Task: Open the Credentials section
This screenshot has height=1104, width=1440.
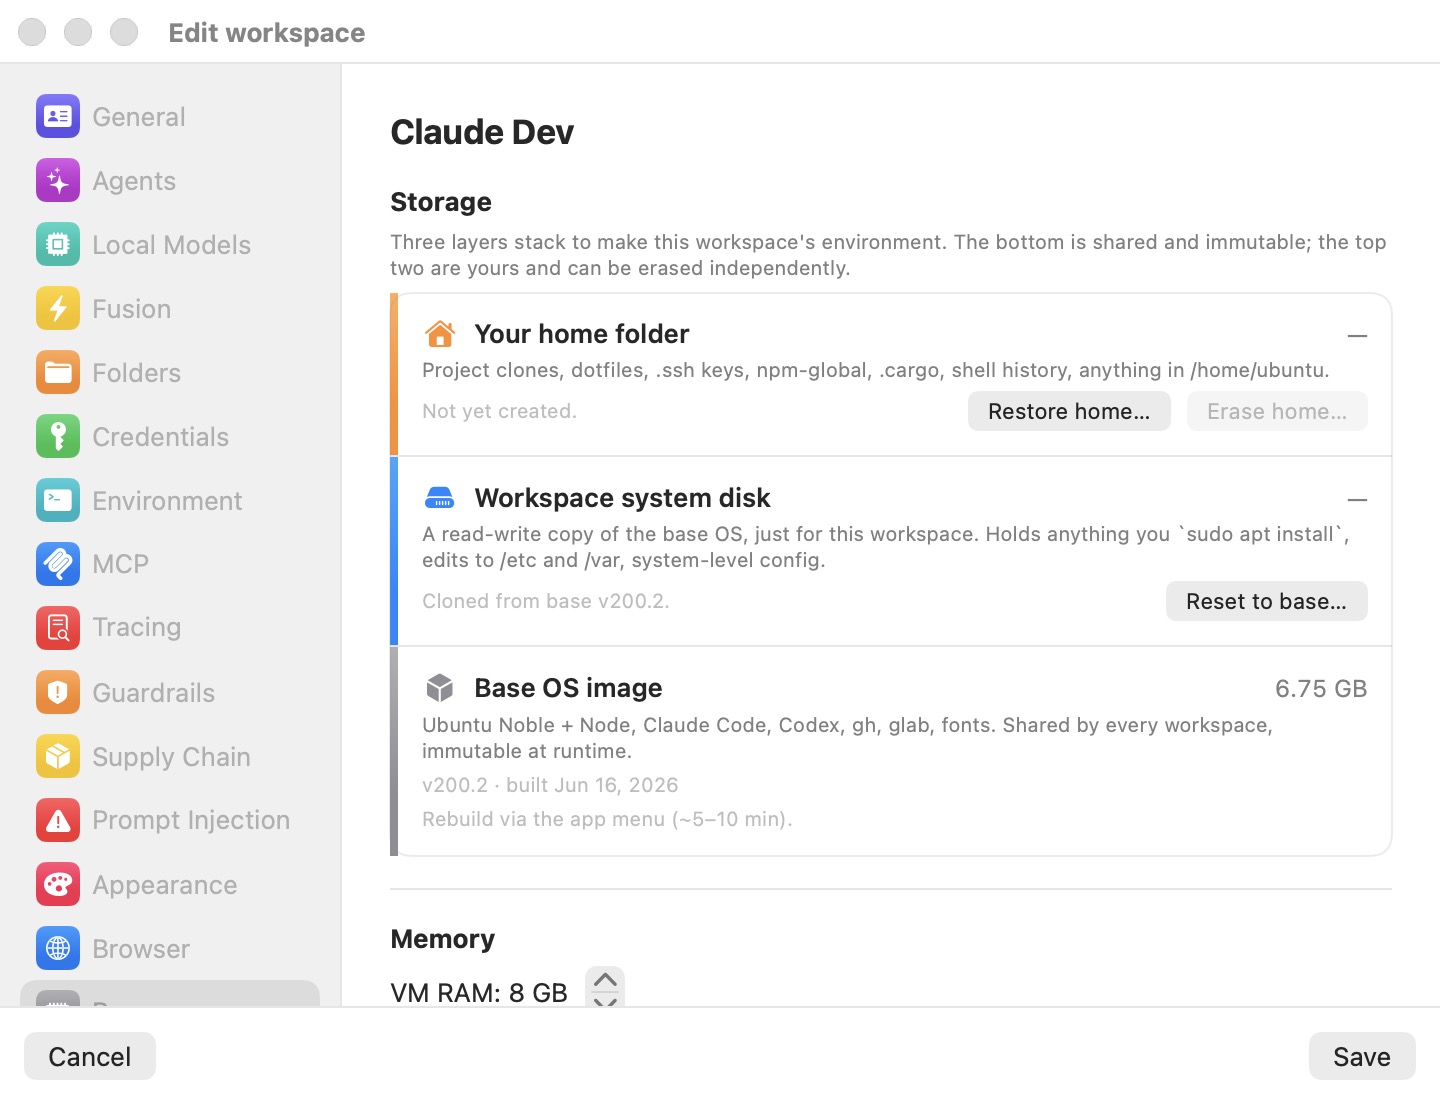Action: [x=170, y=436]
